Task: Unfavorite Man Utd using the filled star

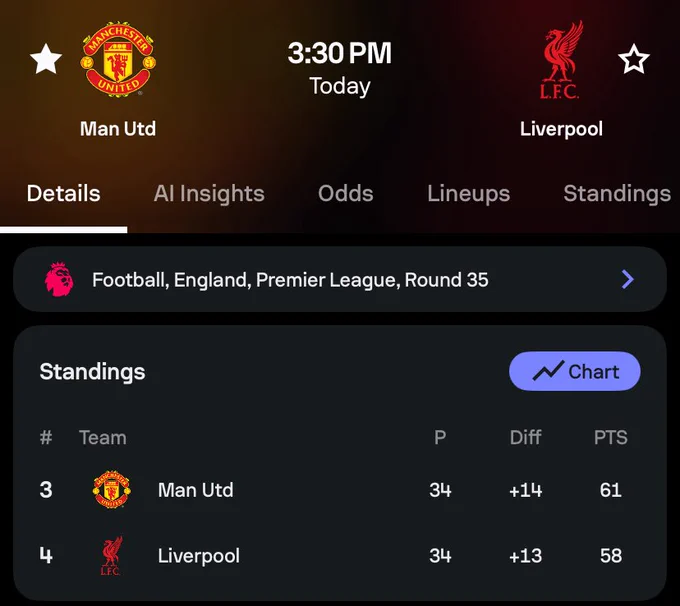Action: (x=46, y=59)
